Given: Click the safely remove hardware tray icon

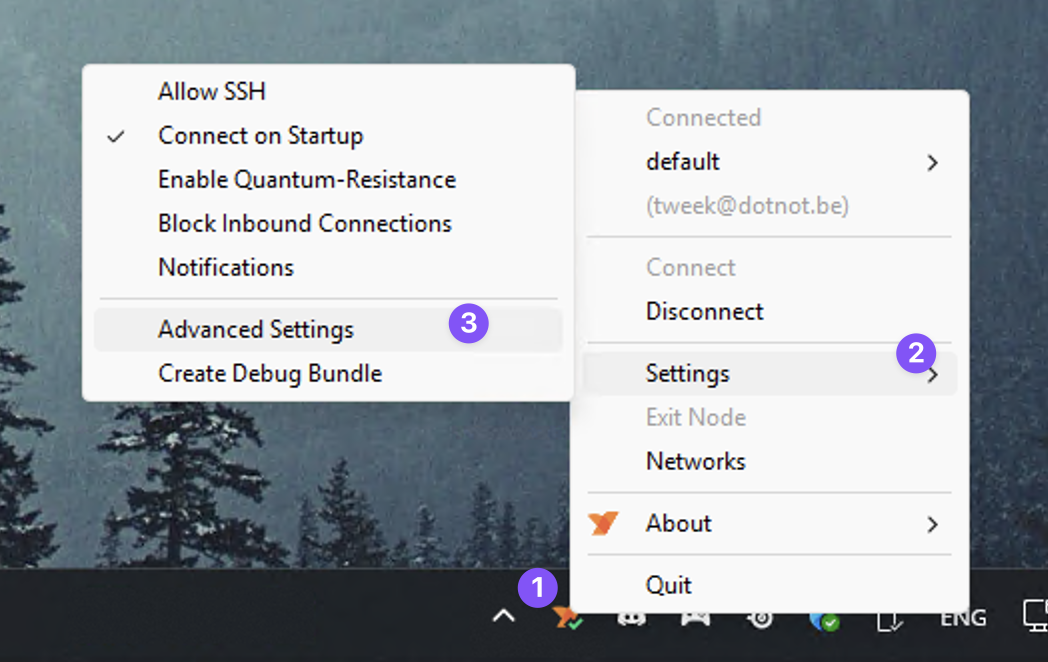Looking at the screenshot, I should pos(889,619).
